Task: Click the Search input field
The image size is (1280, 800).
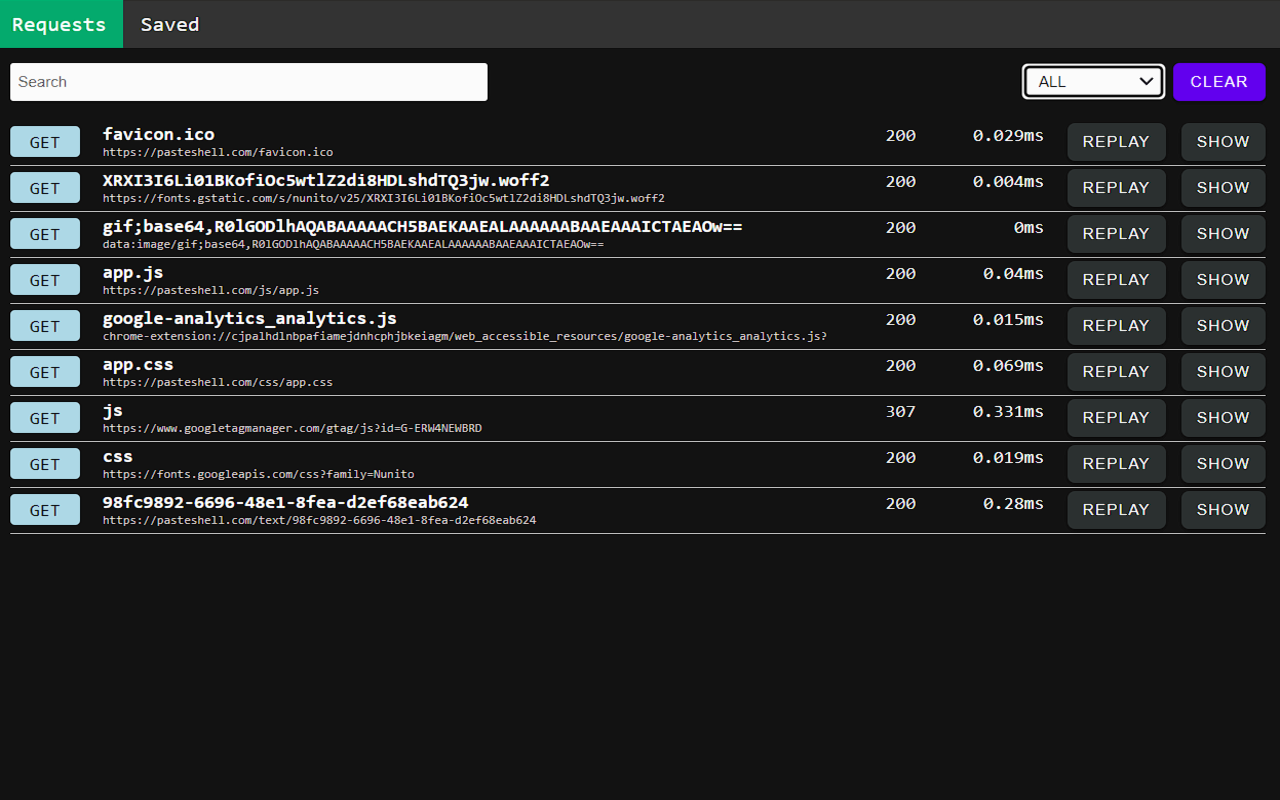Action: click(x=248, y=82)
